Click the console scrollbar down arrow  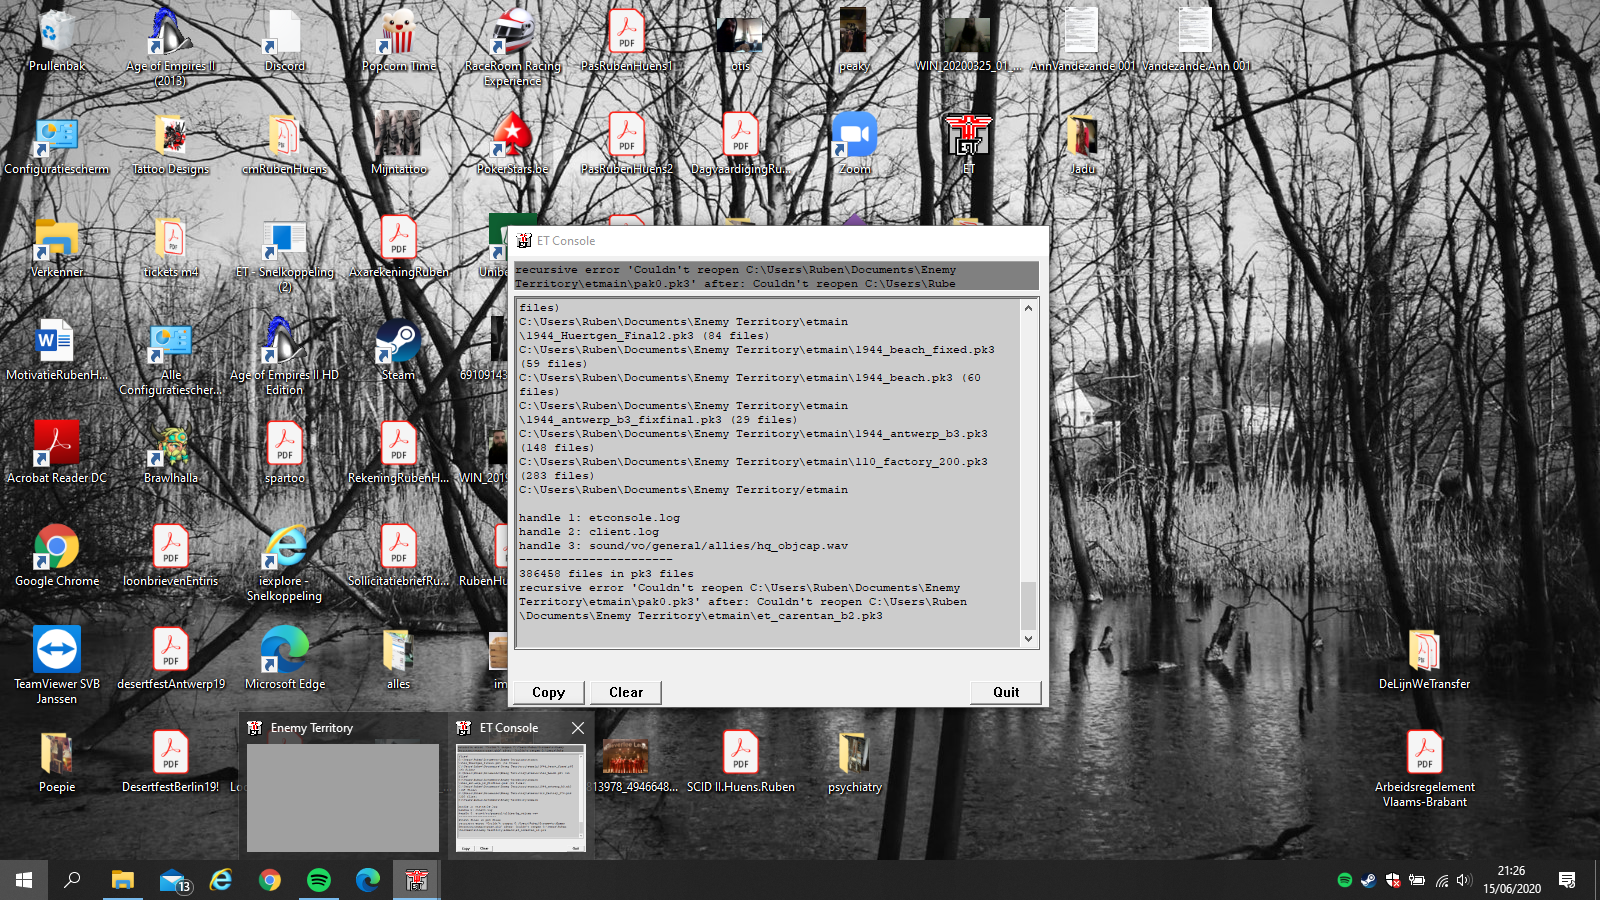(x=1028, y=638)
